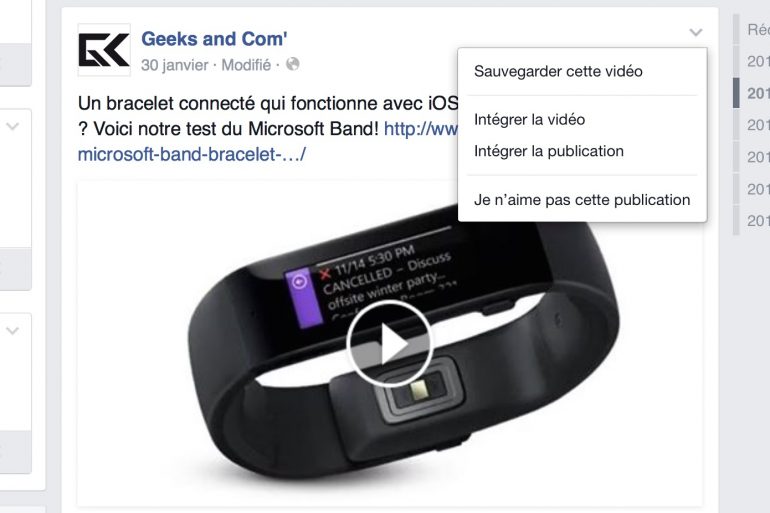770x513 pixels.
Task: Choose Intégrer la vidéo
Action: [x=529, y=119]
